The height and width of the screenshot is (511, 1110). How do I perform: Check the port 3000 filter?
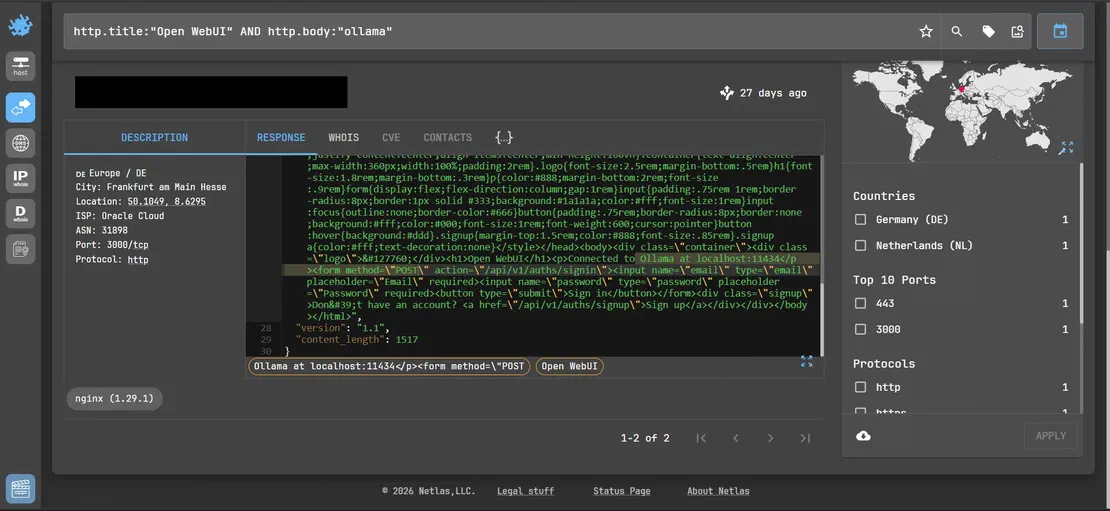(860, 329)
